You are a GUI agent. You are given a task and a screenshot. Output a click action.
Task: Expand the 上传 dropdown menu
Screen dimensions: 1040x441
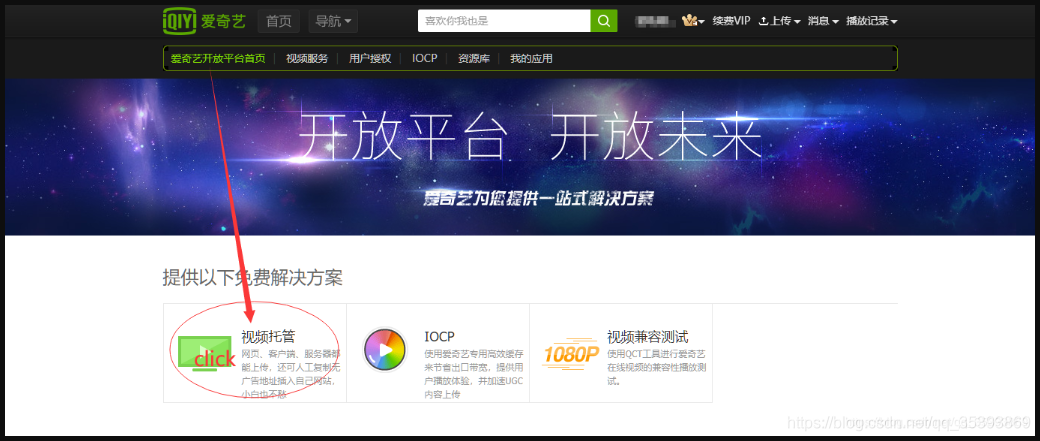(779, 21)
